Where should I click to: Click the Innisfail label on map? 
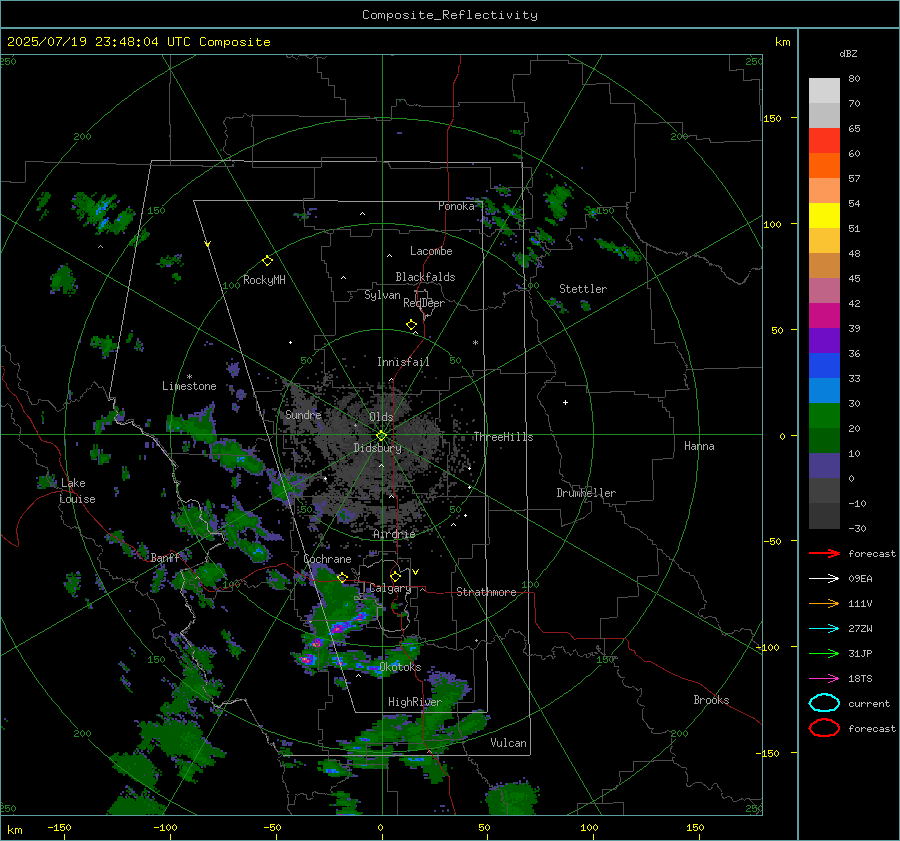(403, 362)
